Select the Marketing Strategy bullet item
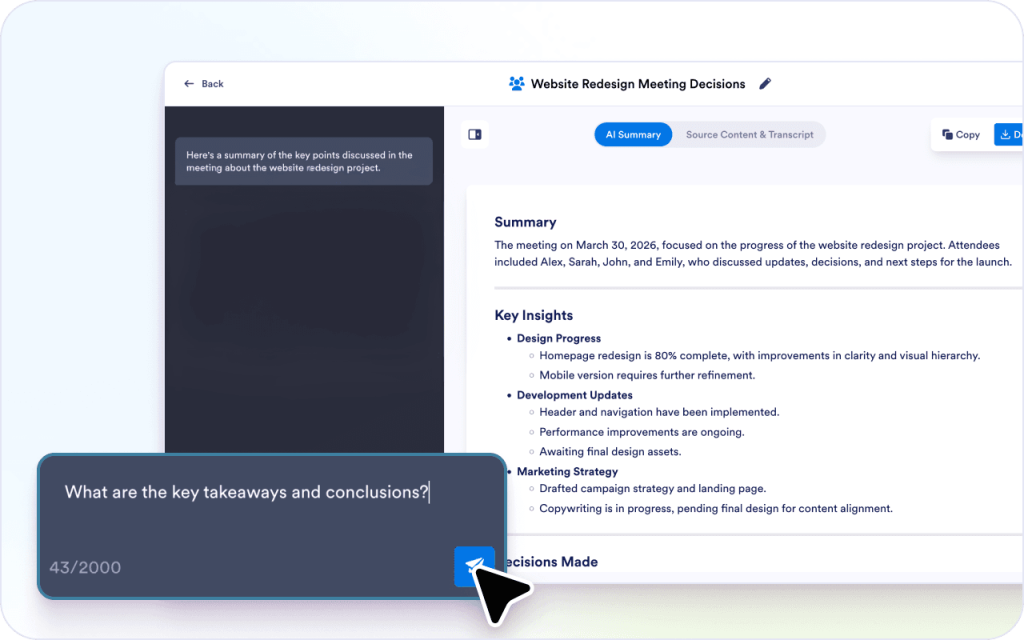Screen dimensions: 1024x640 [x=567, y=471]
